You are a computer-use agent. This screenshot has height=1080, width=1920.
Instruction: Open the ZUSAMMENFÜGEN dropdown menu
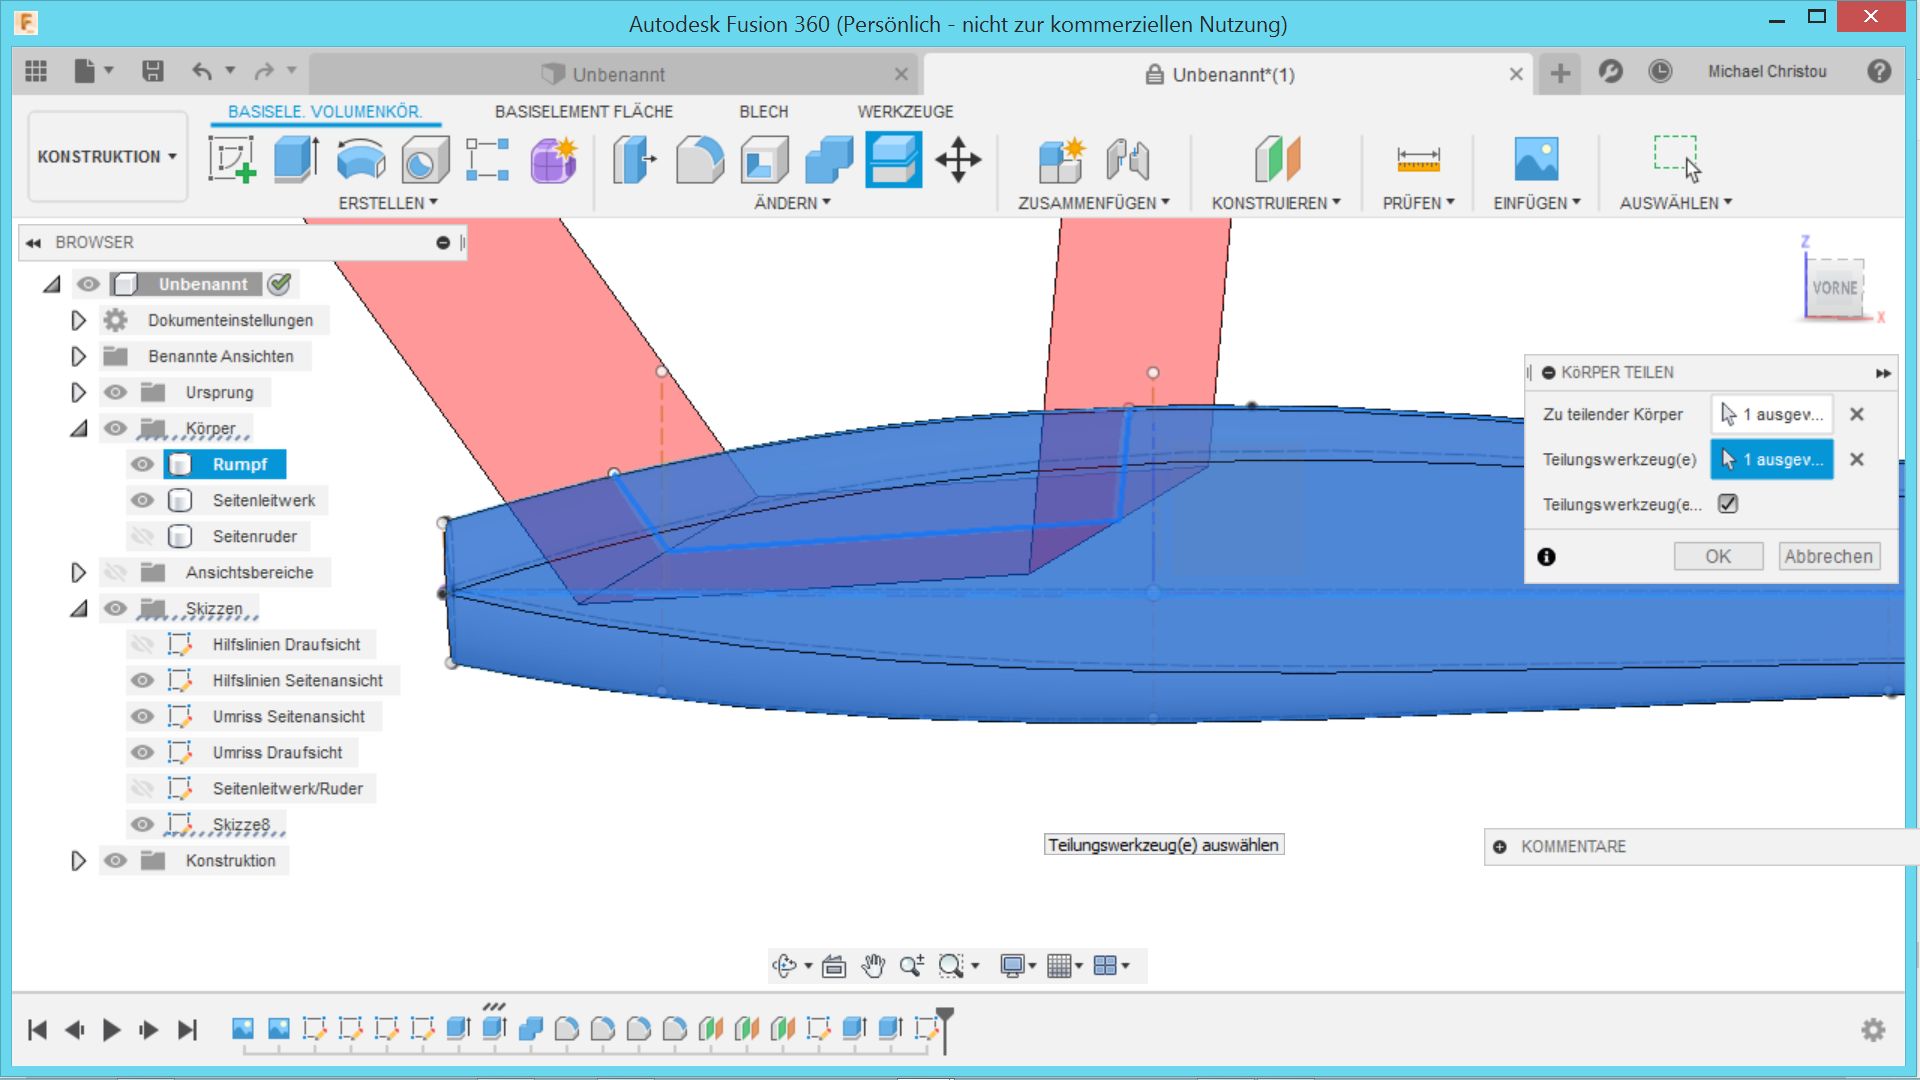tap(1093, 203)
